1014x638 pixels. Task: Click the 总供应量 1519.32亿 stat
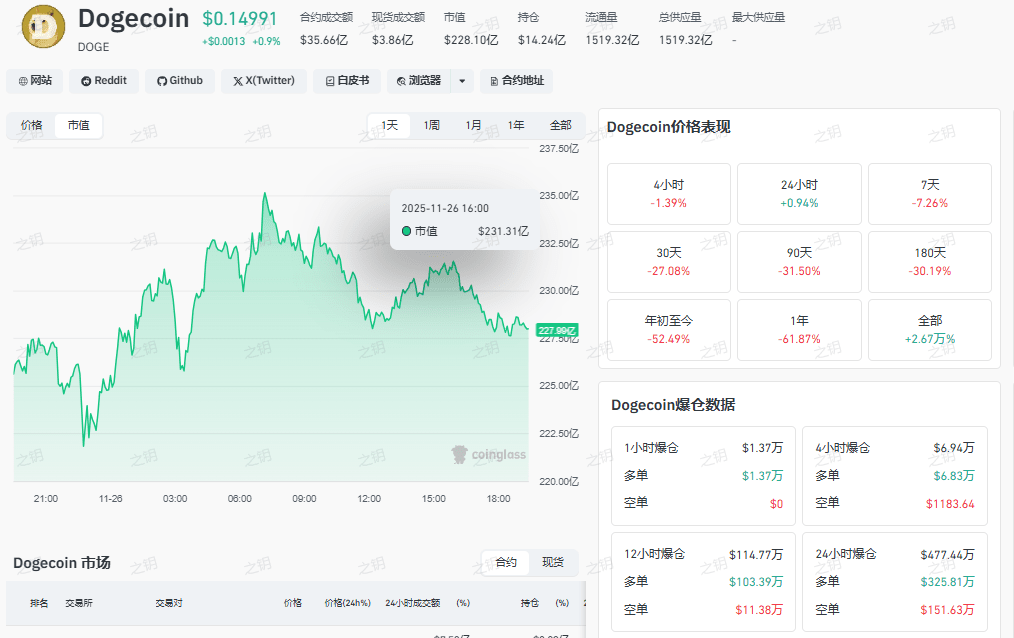[685, 28]
